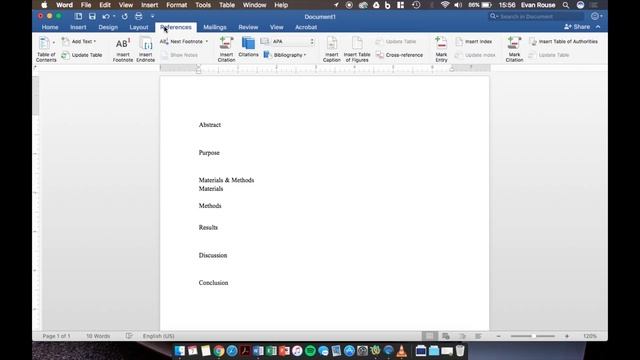Screen dimensions: 640x360
Task: Open Spotlight search in the menu bar
Action: 566,5
